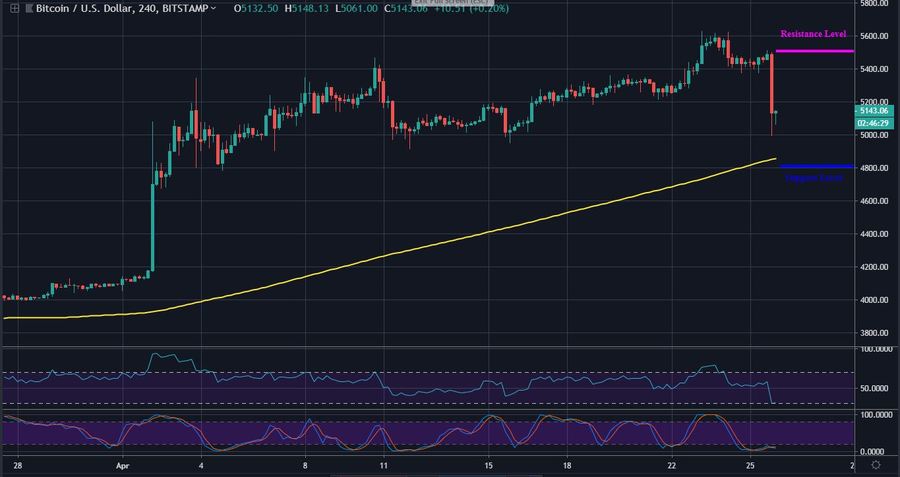
Task: Click the 4800.00 price axis label
Action: pyautogui.click(x=874, y=168)
